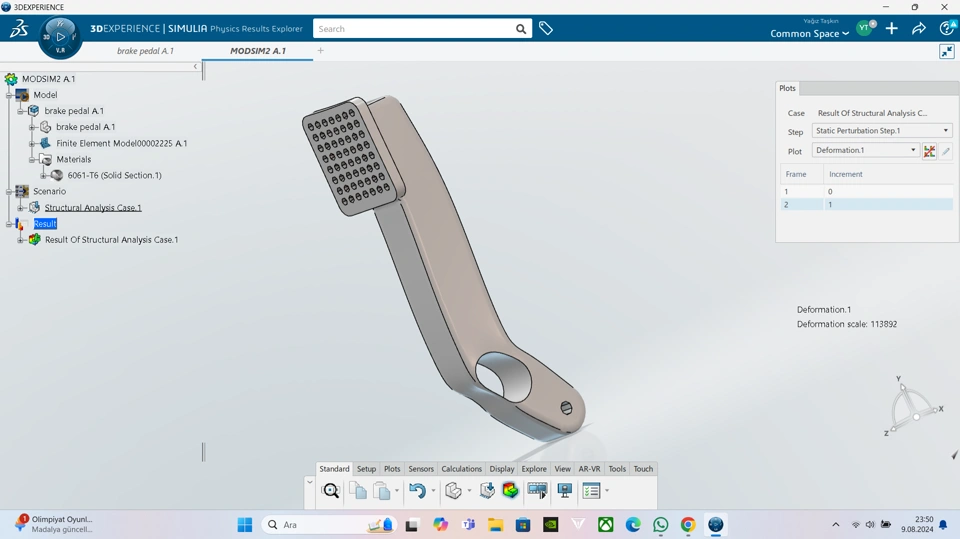
Task: Open WhatsApp from the taskbar
Action: [x=660, y=525]
